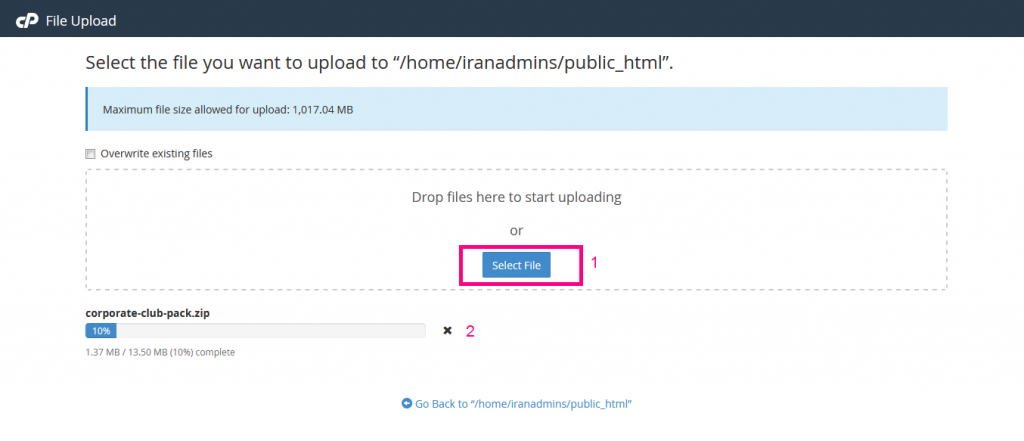Click the maximum file size info banner
The width and height of the screenshot is (1024, 441).
[516, 109]
